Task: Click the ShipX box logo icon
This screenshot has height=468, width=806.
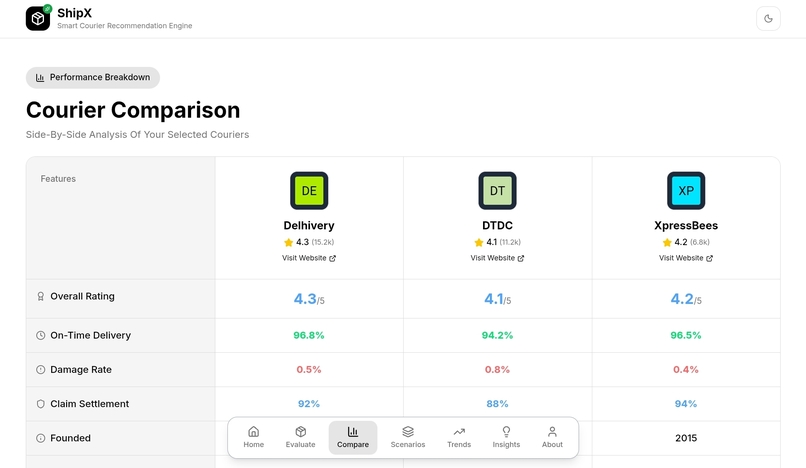Action: (38, 19)
